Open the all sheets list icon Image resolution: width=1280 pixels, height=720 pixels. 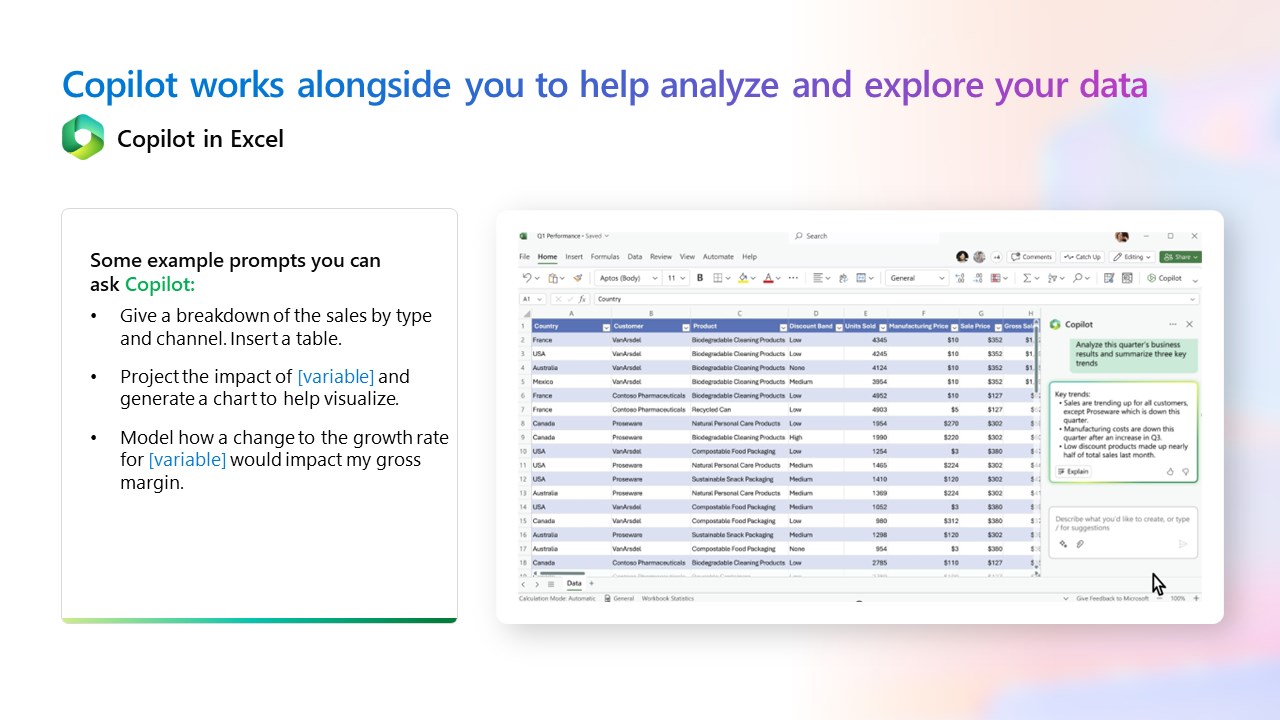point(550,583)
